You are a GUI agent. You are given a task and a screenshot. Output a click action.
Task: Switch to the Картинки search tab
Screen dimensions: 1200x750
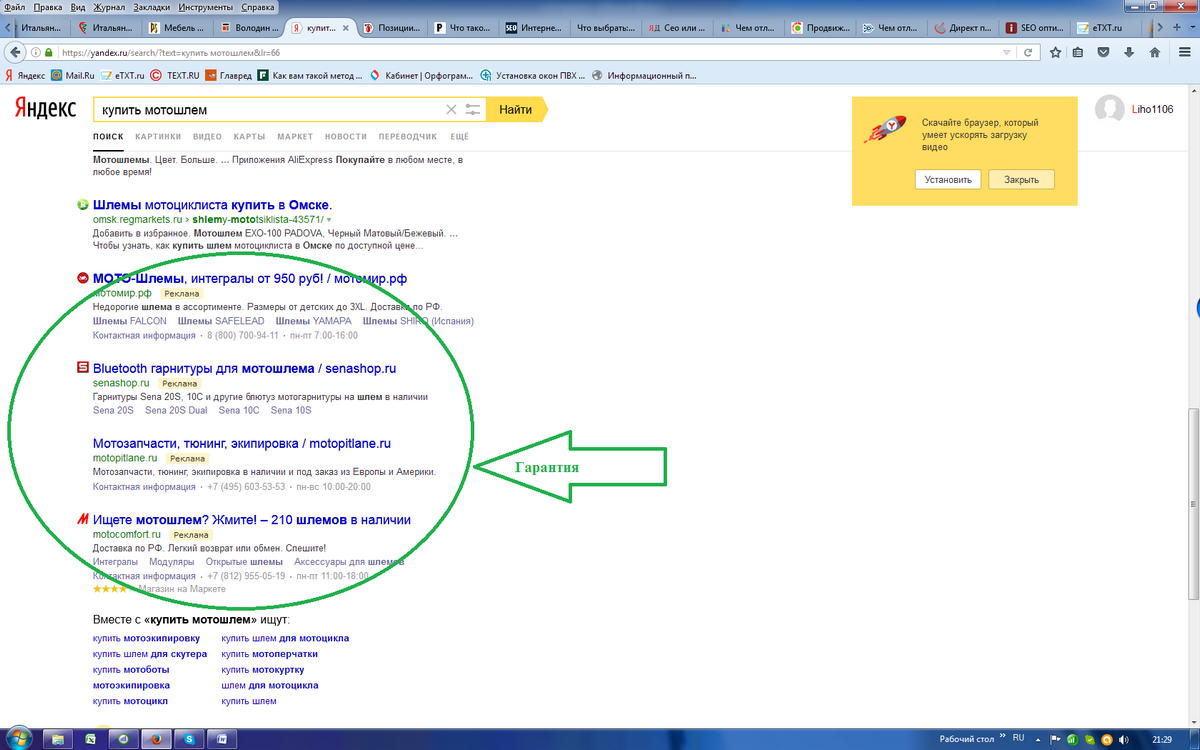click(x=158, y=136)
